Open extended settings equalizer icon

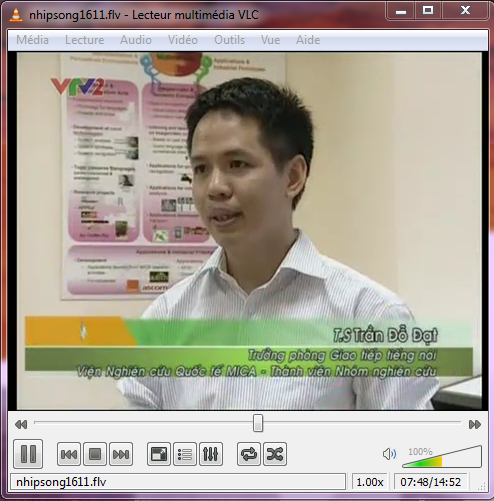coord(211,454)
